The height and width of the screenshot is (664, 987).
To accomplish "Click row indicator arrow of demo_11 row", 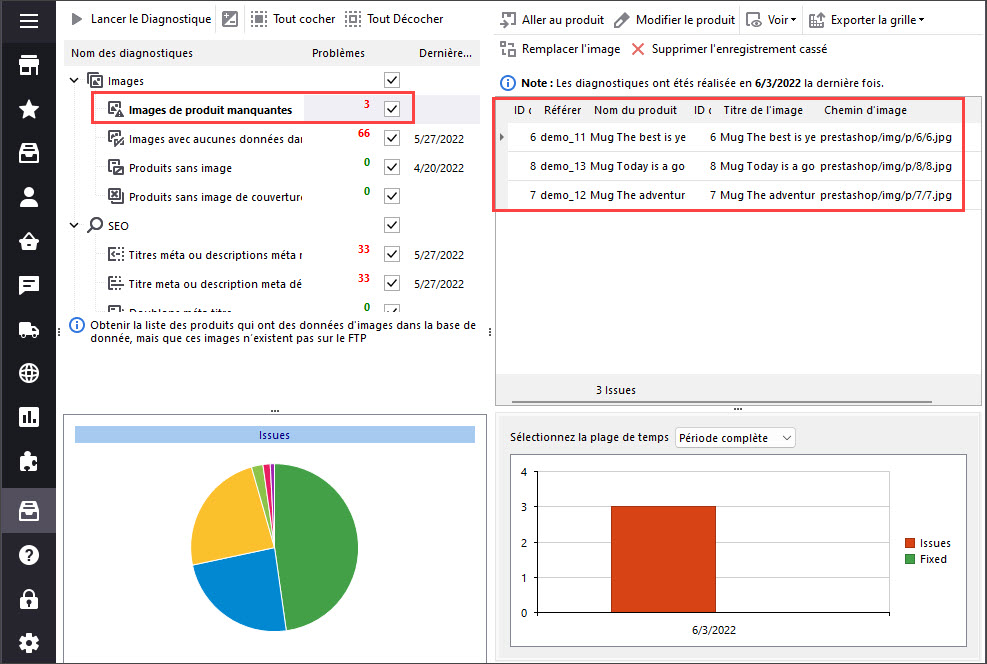I will (502, 137).
